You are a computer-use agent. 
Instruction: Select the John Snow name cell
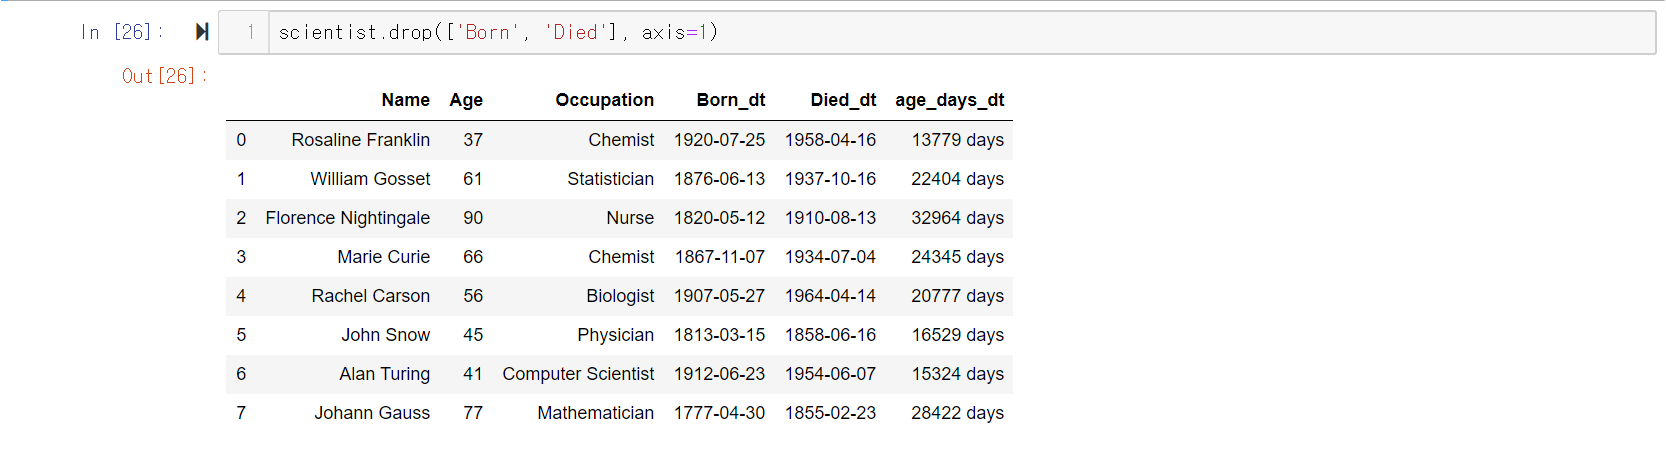pyautogui.click(x=385, y=335)
